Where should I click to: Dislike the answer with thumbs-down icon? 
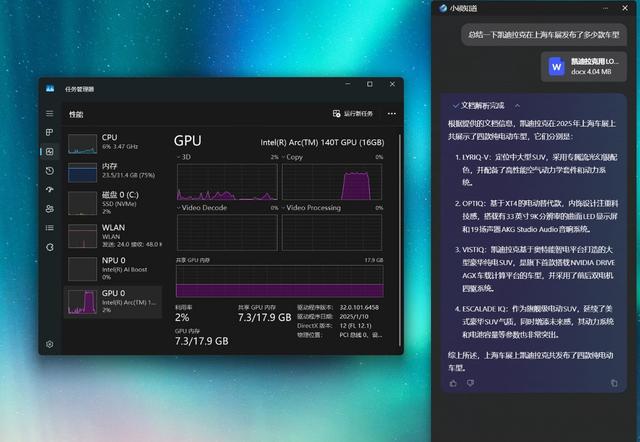(470, 383)
